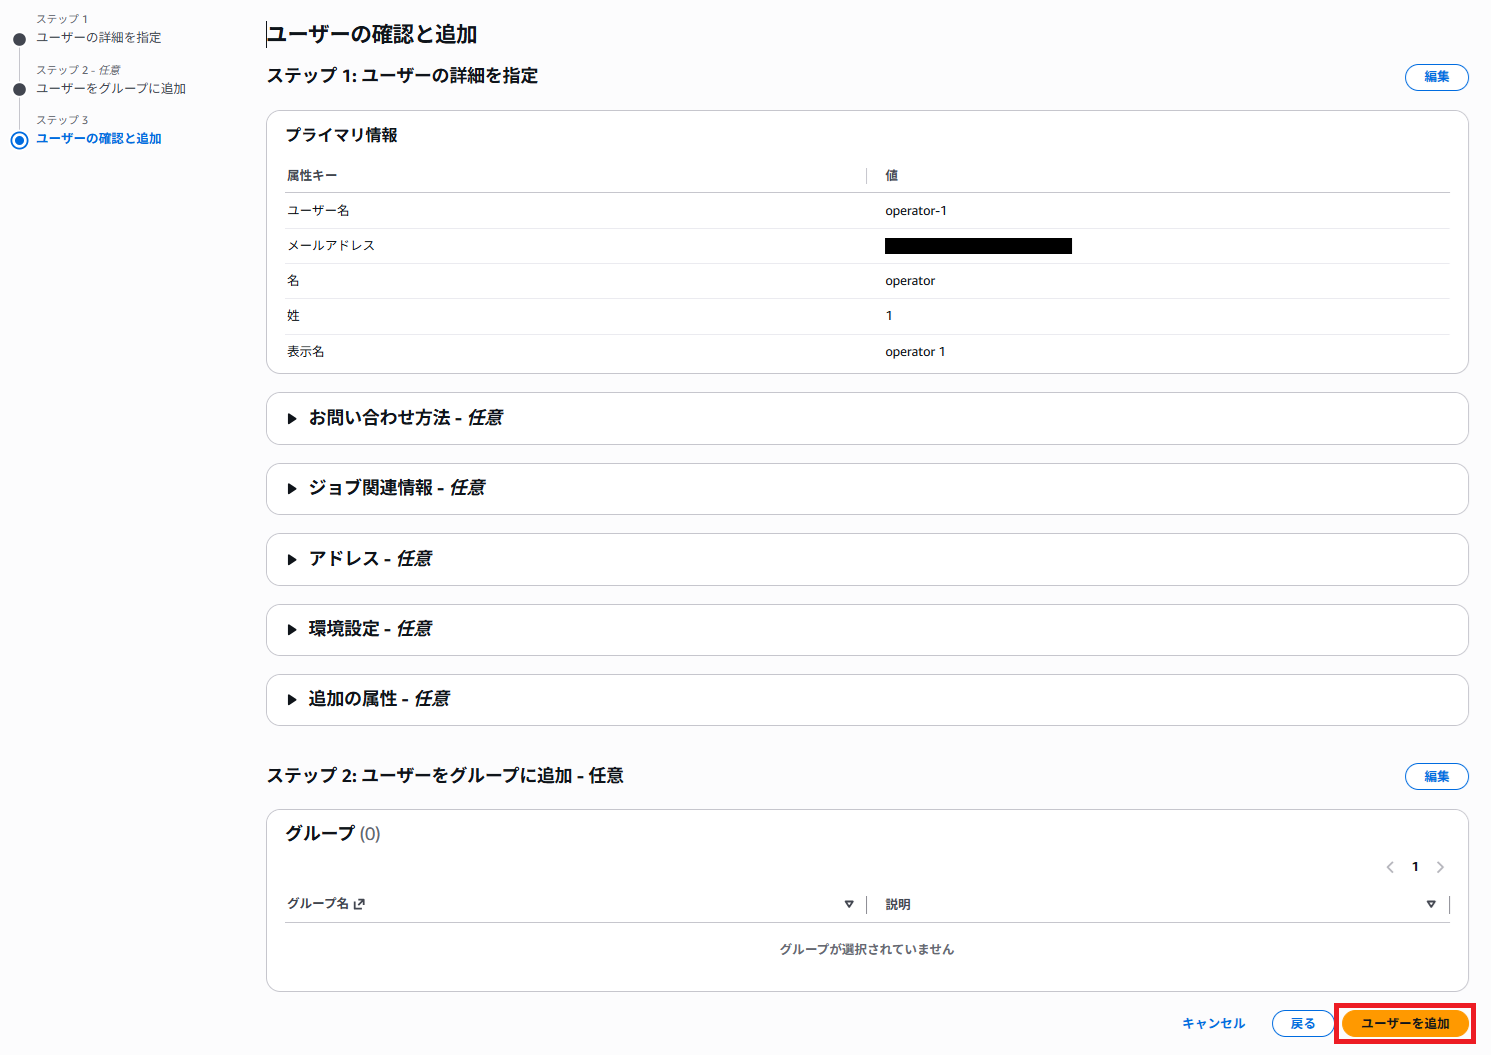
Task: Click the previous page chevron in グループ pagination
Action: (x=1390, y=867)
